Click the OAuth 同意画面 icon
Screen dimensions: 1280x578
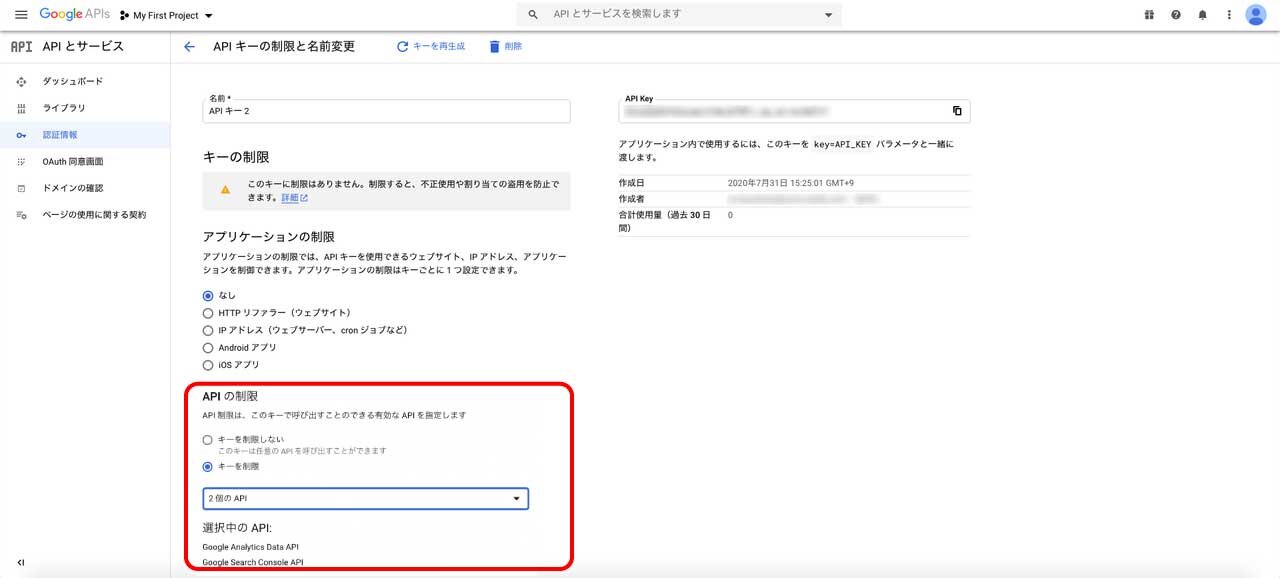point(21,161)
